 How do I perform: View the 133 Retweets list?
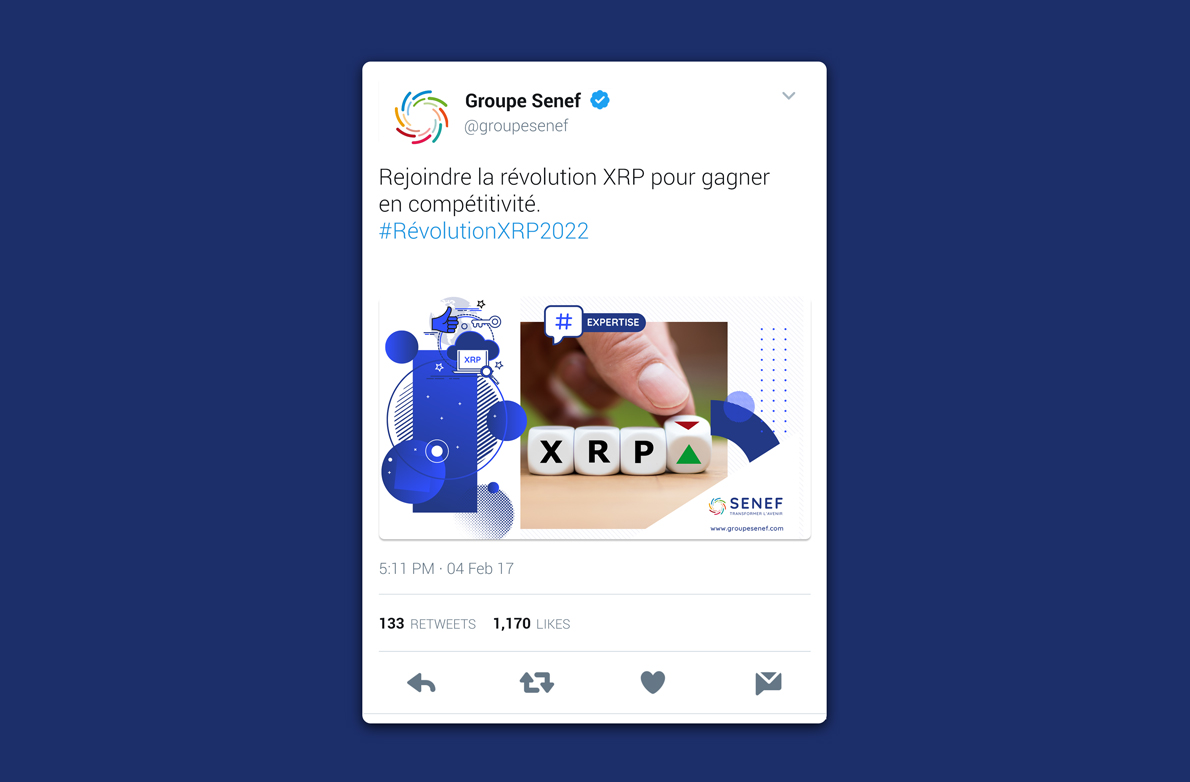click(427, 623)
